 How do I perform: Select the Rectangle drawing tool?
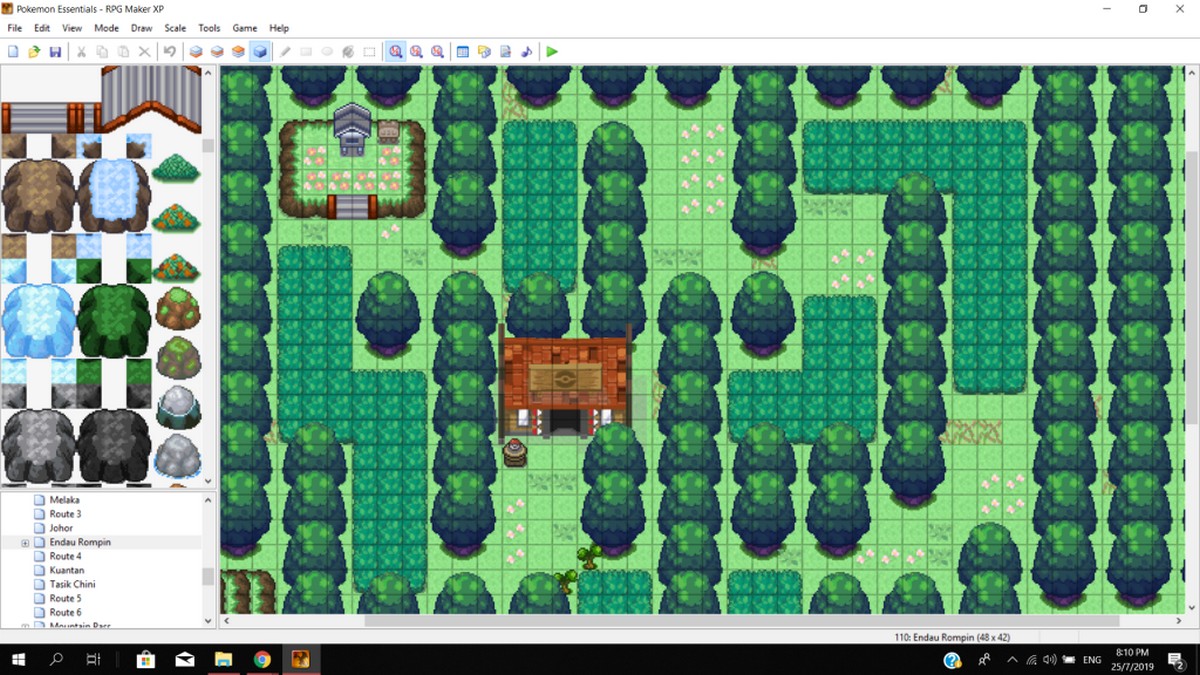point(306,51)
